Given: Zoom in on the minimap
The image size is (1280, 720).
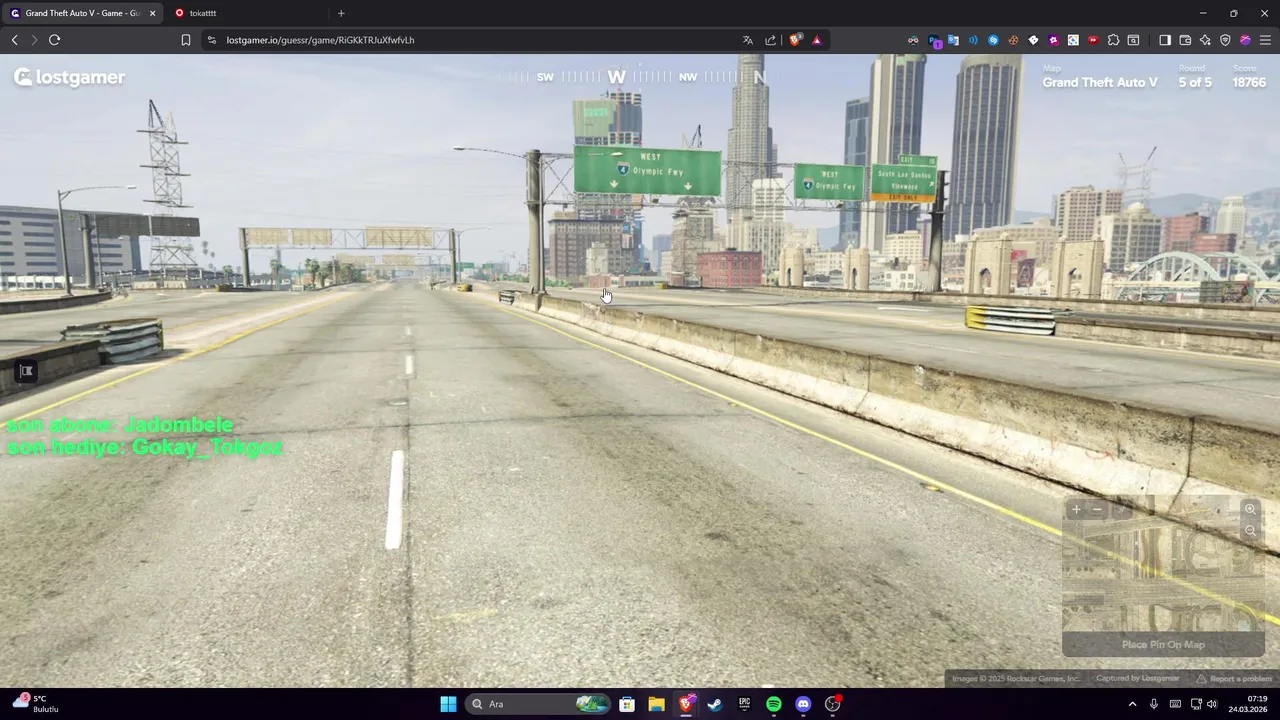Looking at the screenshot, I should [1250, 510].
